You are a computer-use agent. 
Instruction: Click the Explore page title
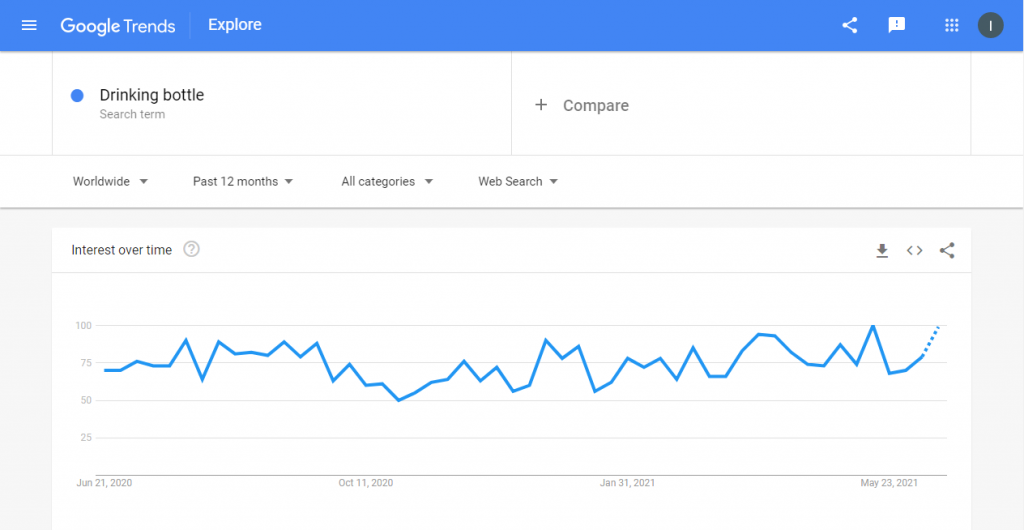coord(235,25)
